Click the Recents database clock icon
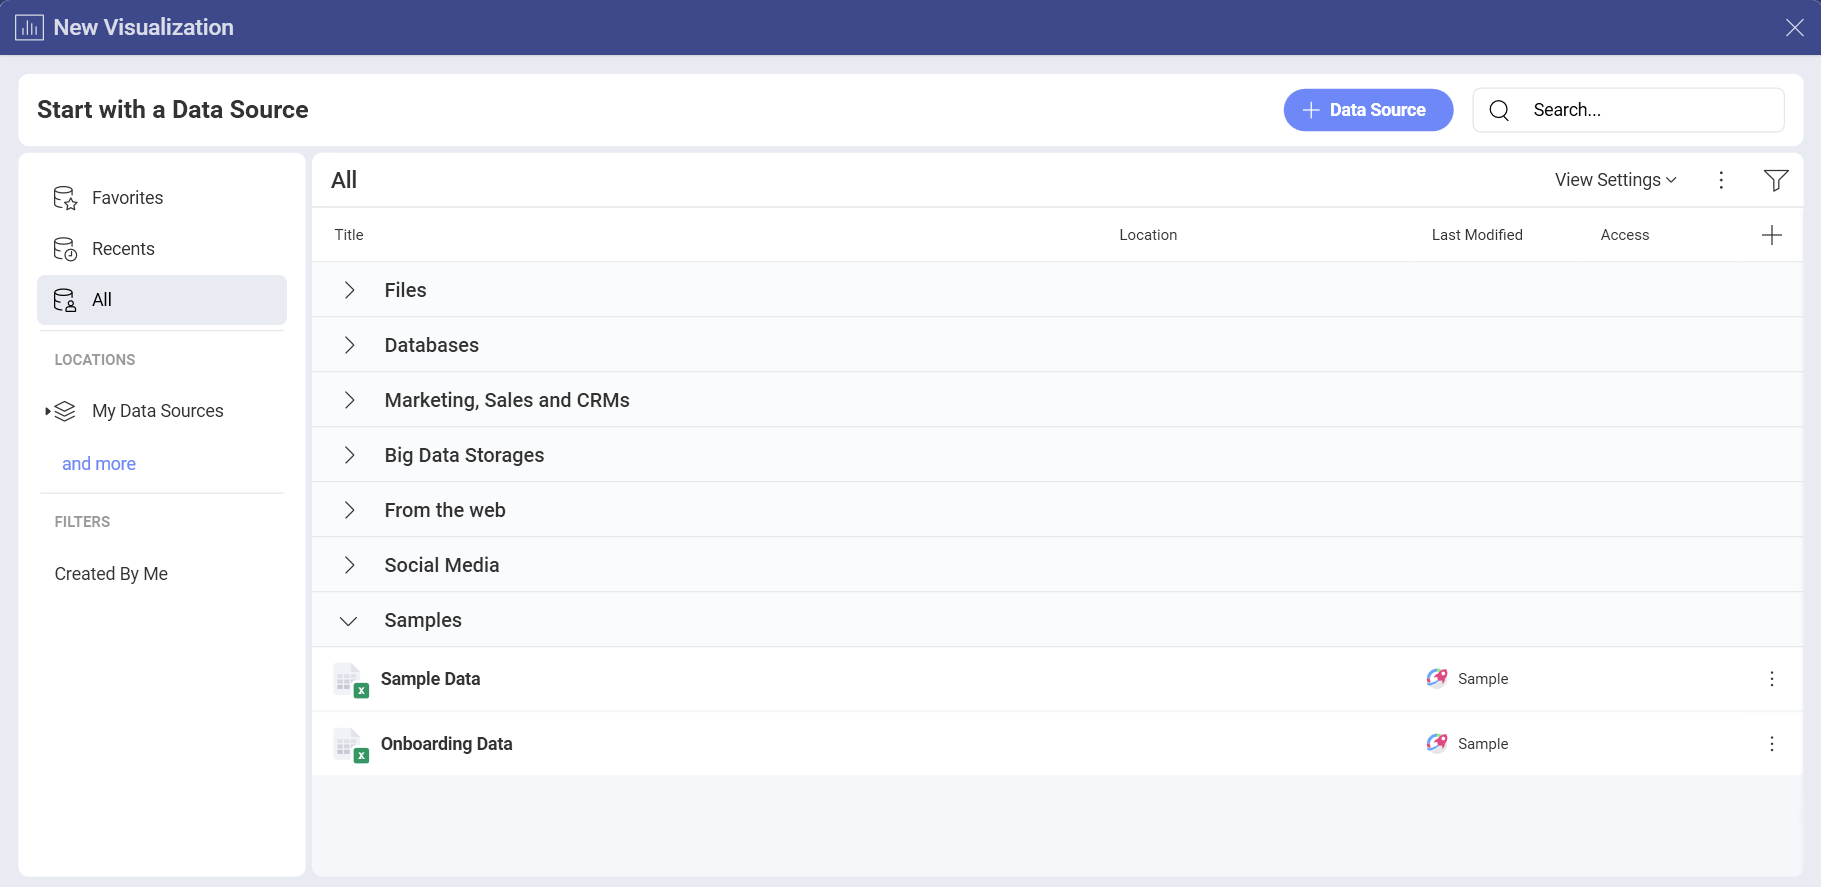The height and width of the screenshot is (887, 1821). [x=65, y=249]
